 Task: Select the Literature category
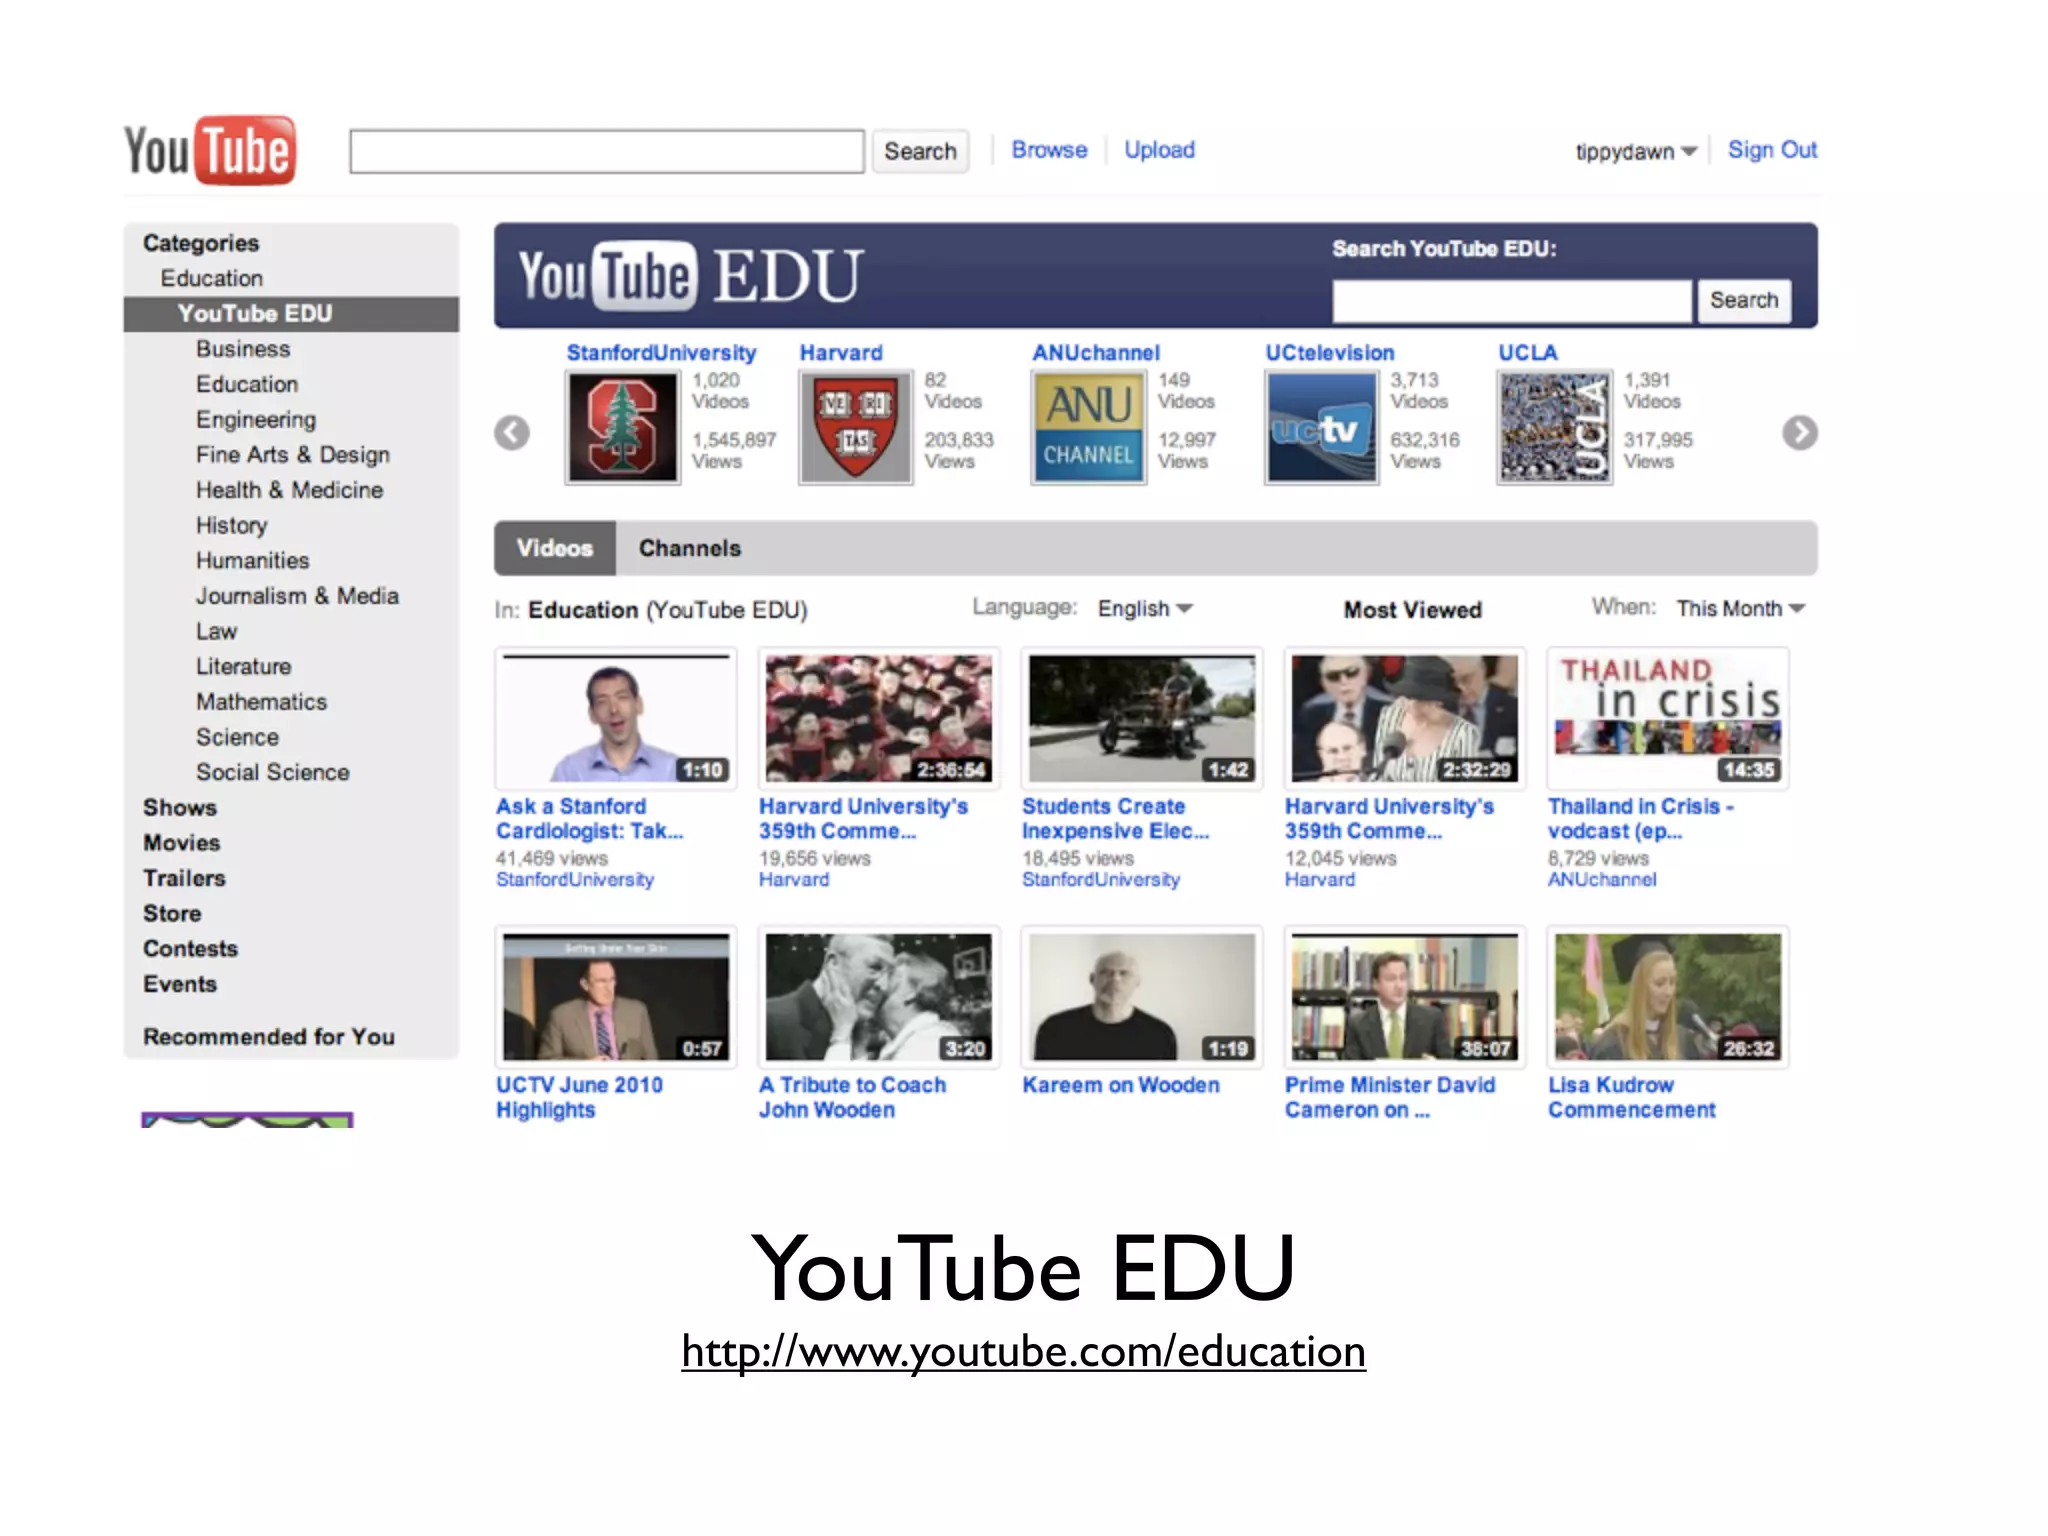click(x=244, y=667)
